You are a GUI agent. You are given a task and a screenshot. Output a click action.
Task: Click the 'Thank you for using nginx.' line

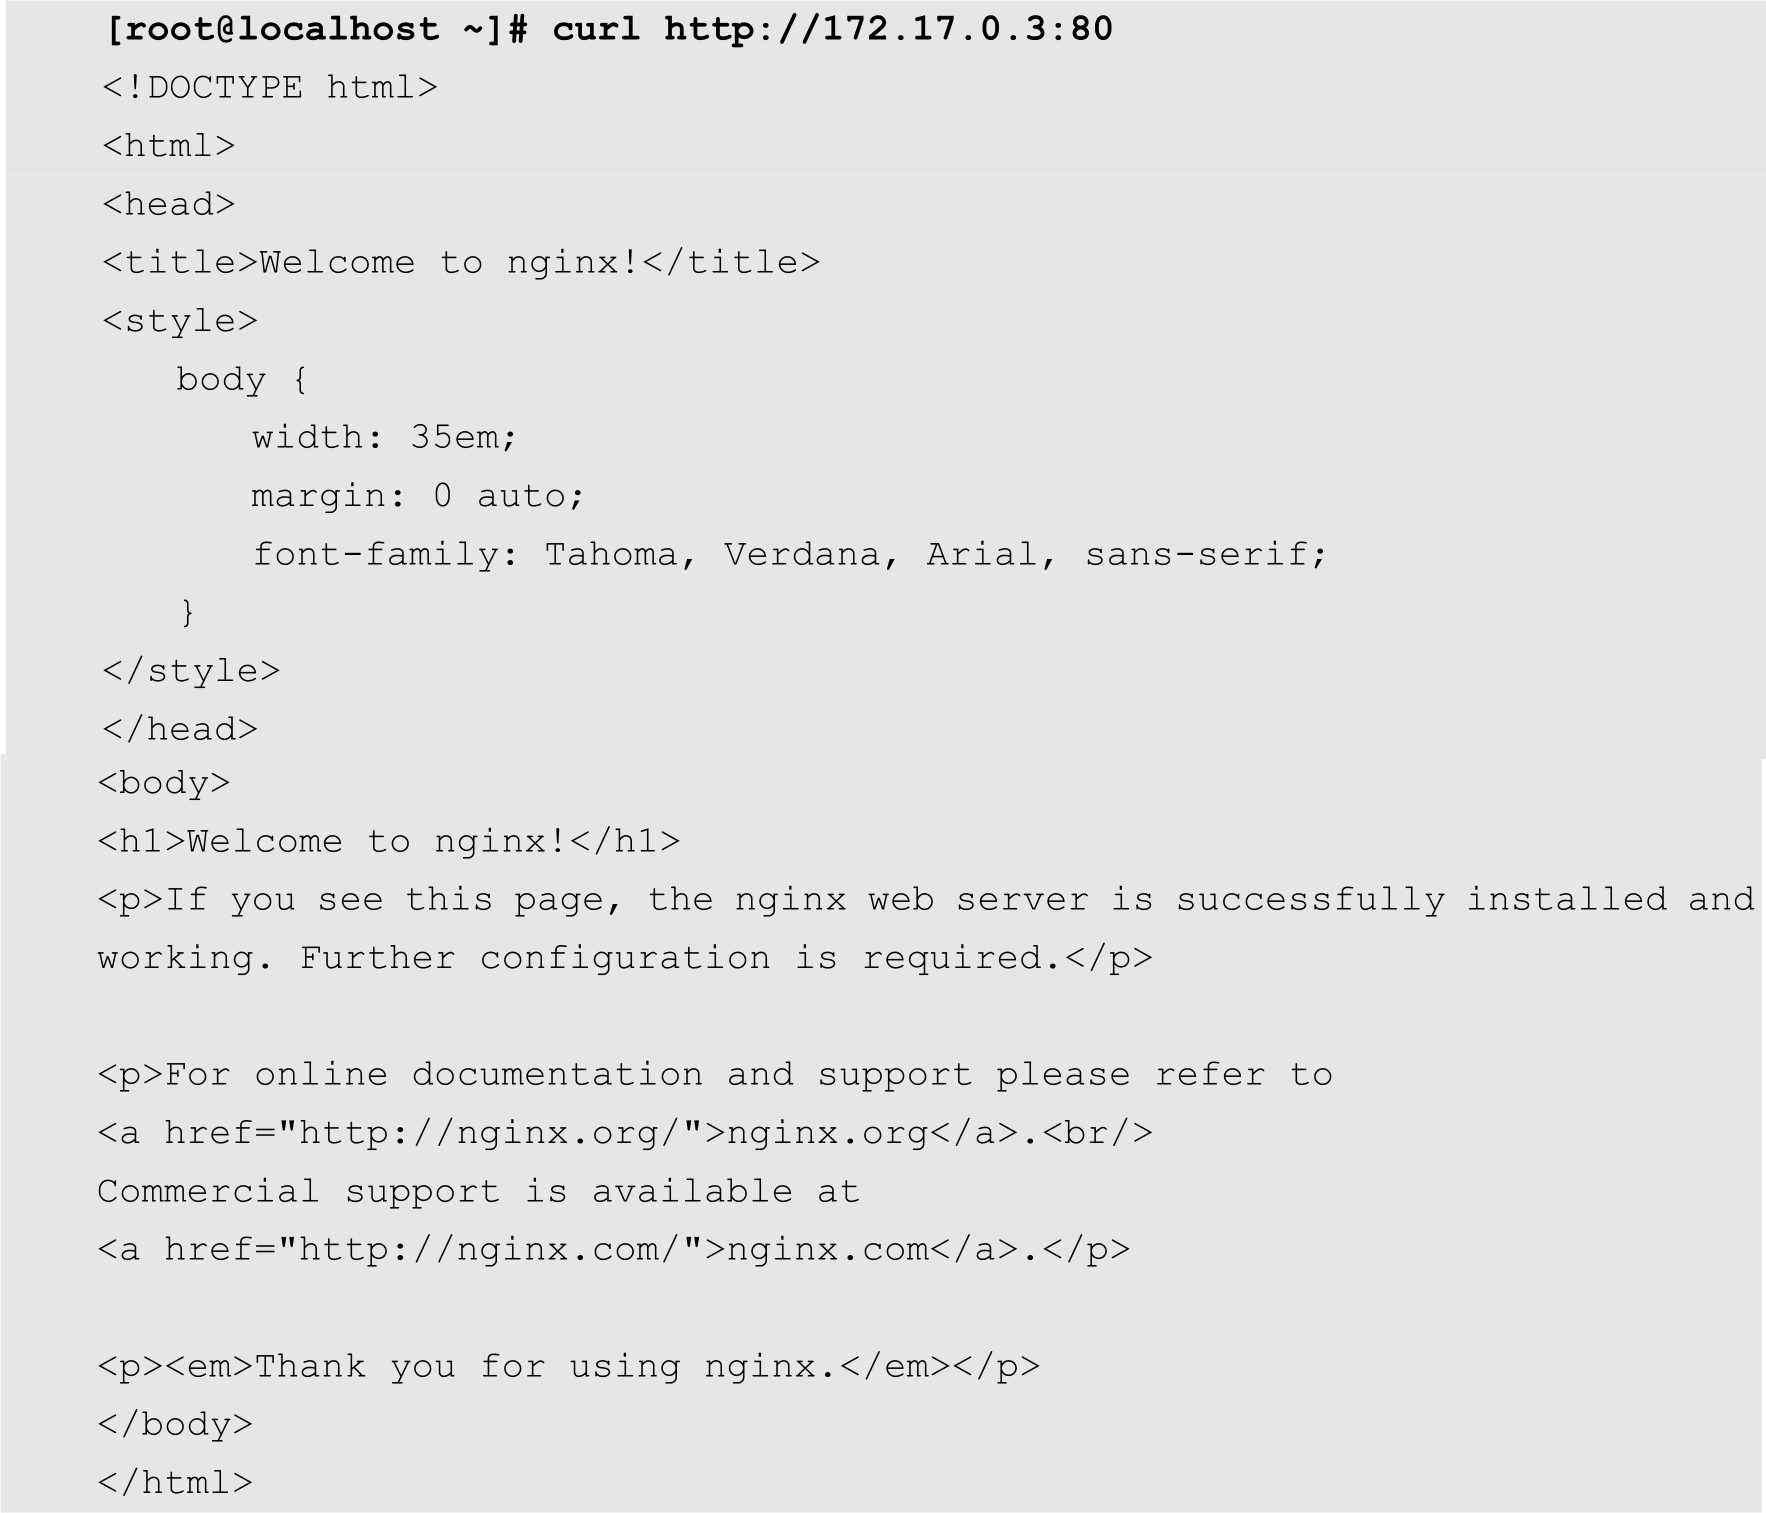(x=569, y=1367)
